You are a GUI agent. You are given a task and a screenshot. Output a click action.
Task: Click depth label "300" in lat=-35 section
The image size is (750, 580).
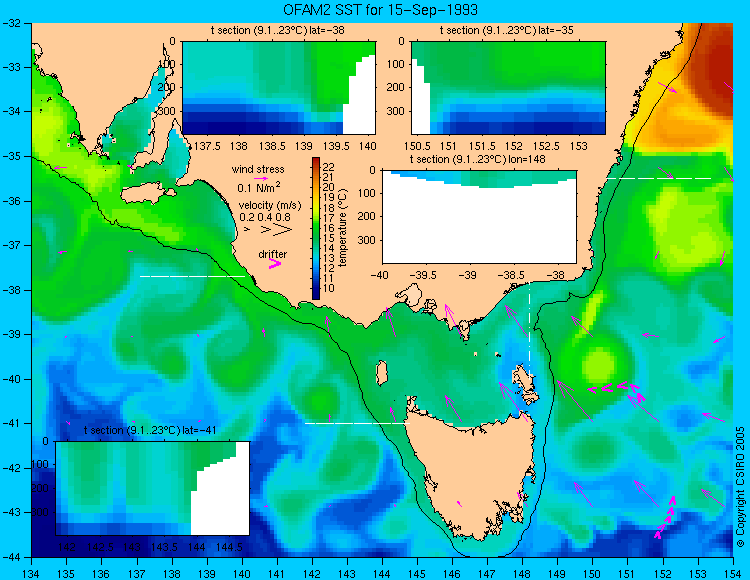point(396,111)
